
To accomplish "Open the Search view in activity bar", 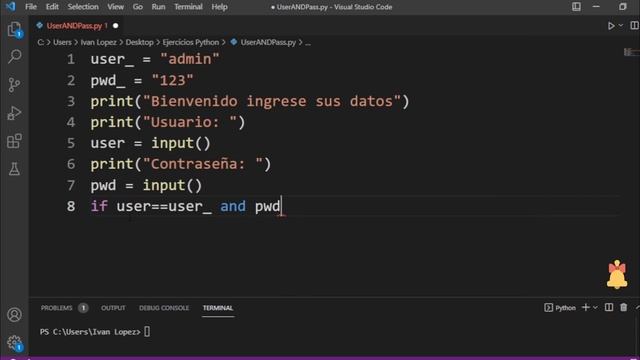I will 14,56.
